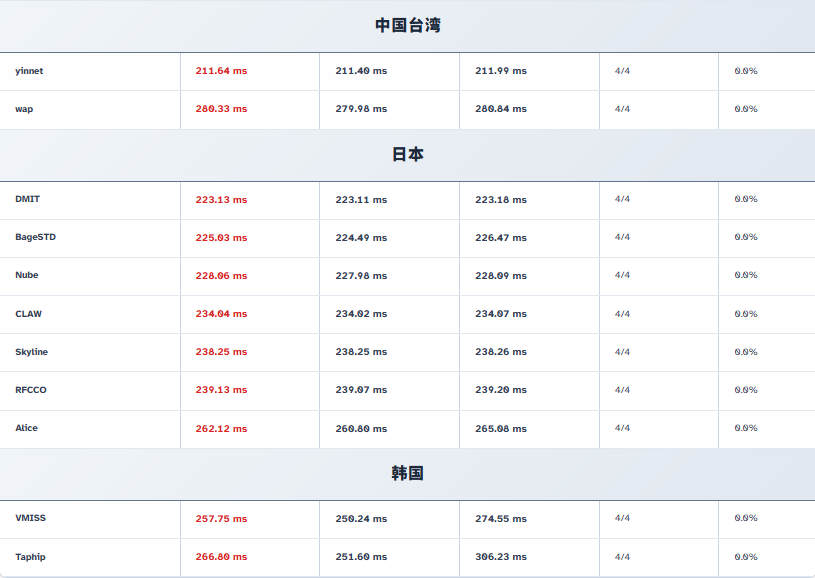Viewport: 815px width, 578px height.
Task: Click the red 280.33 ms wap latency
Action: [221, 109]
